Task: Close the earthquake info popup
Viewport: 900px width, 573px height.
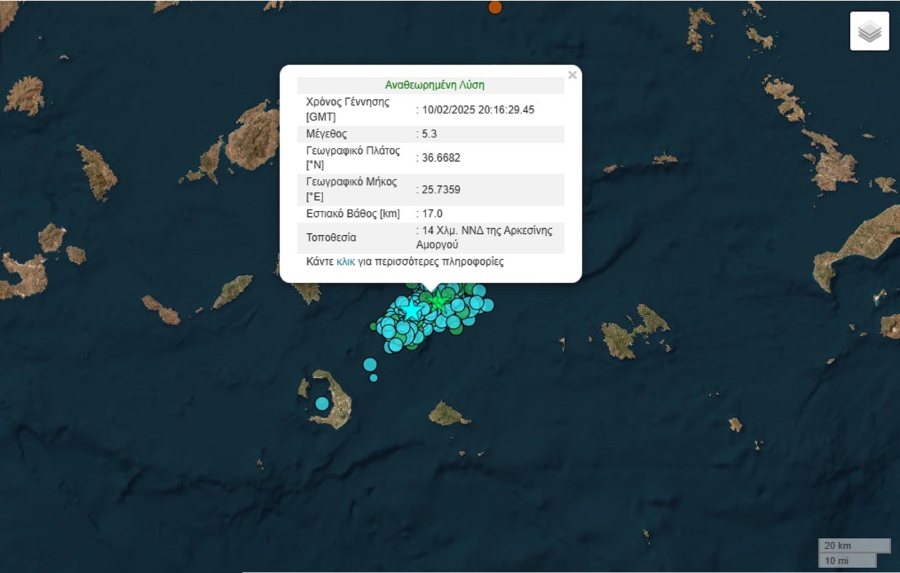Action: pyautogui.click(x=572, y=75)
